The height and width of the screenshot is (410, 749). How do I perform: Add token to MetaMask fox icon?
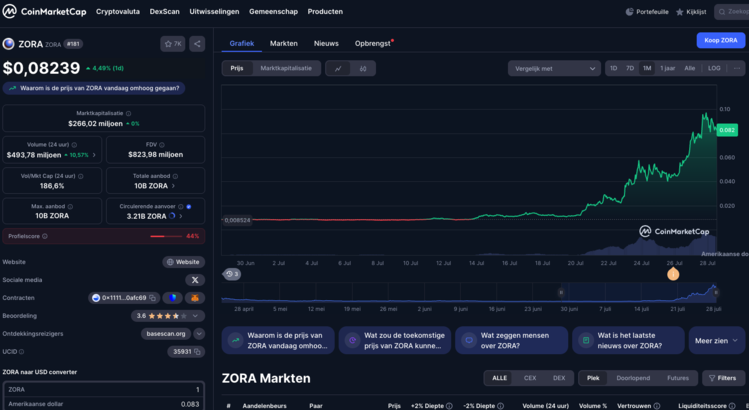pyautogui.click(x=195, y=298)
